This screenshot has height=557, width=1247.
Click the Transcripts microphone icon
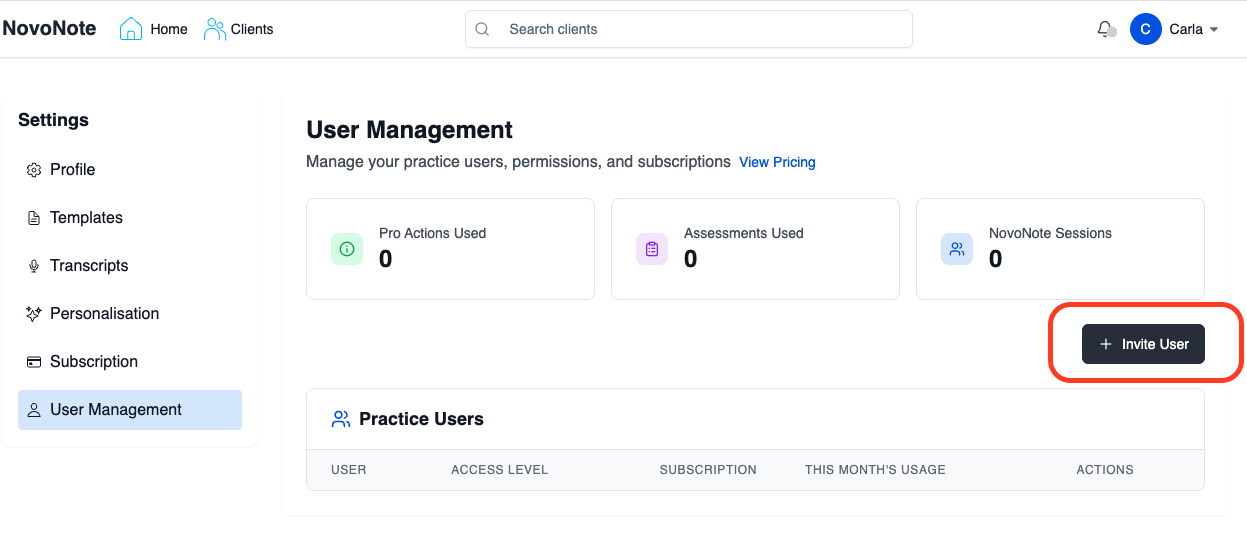[33, 266]
